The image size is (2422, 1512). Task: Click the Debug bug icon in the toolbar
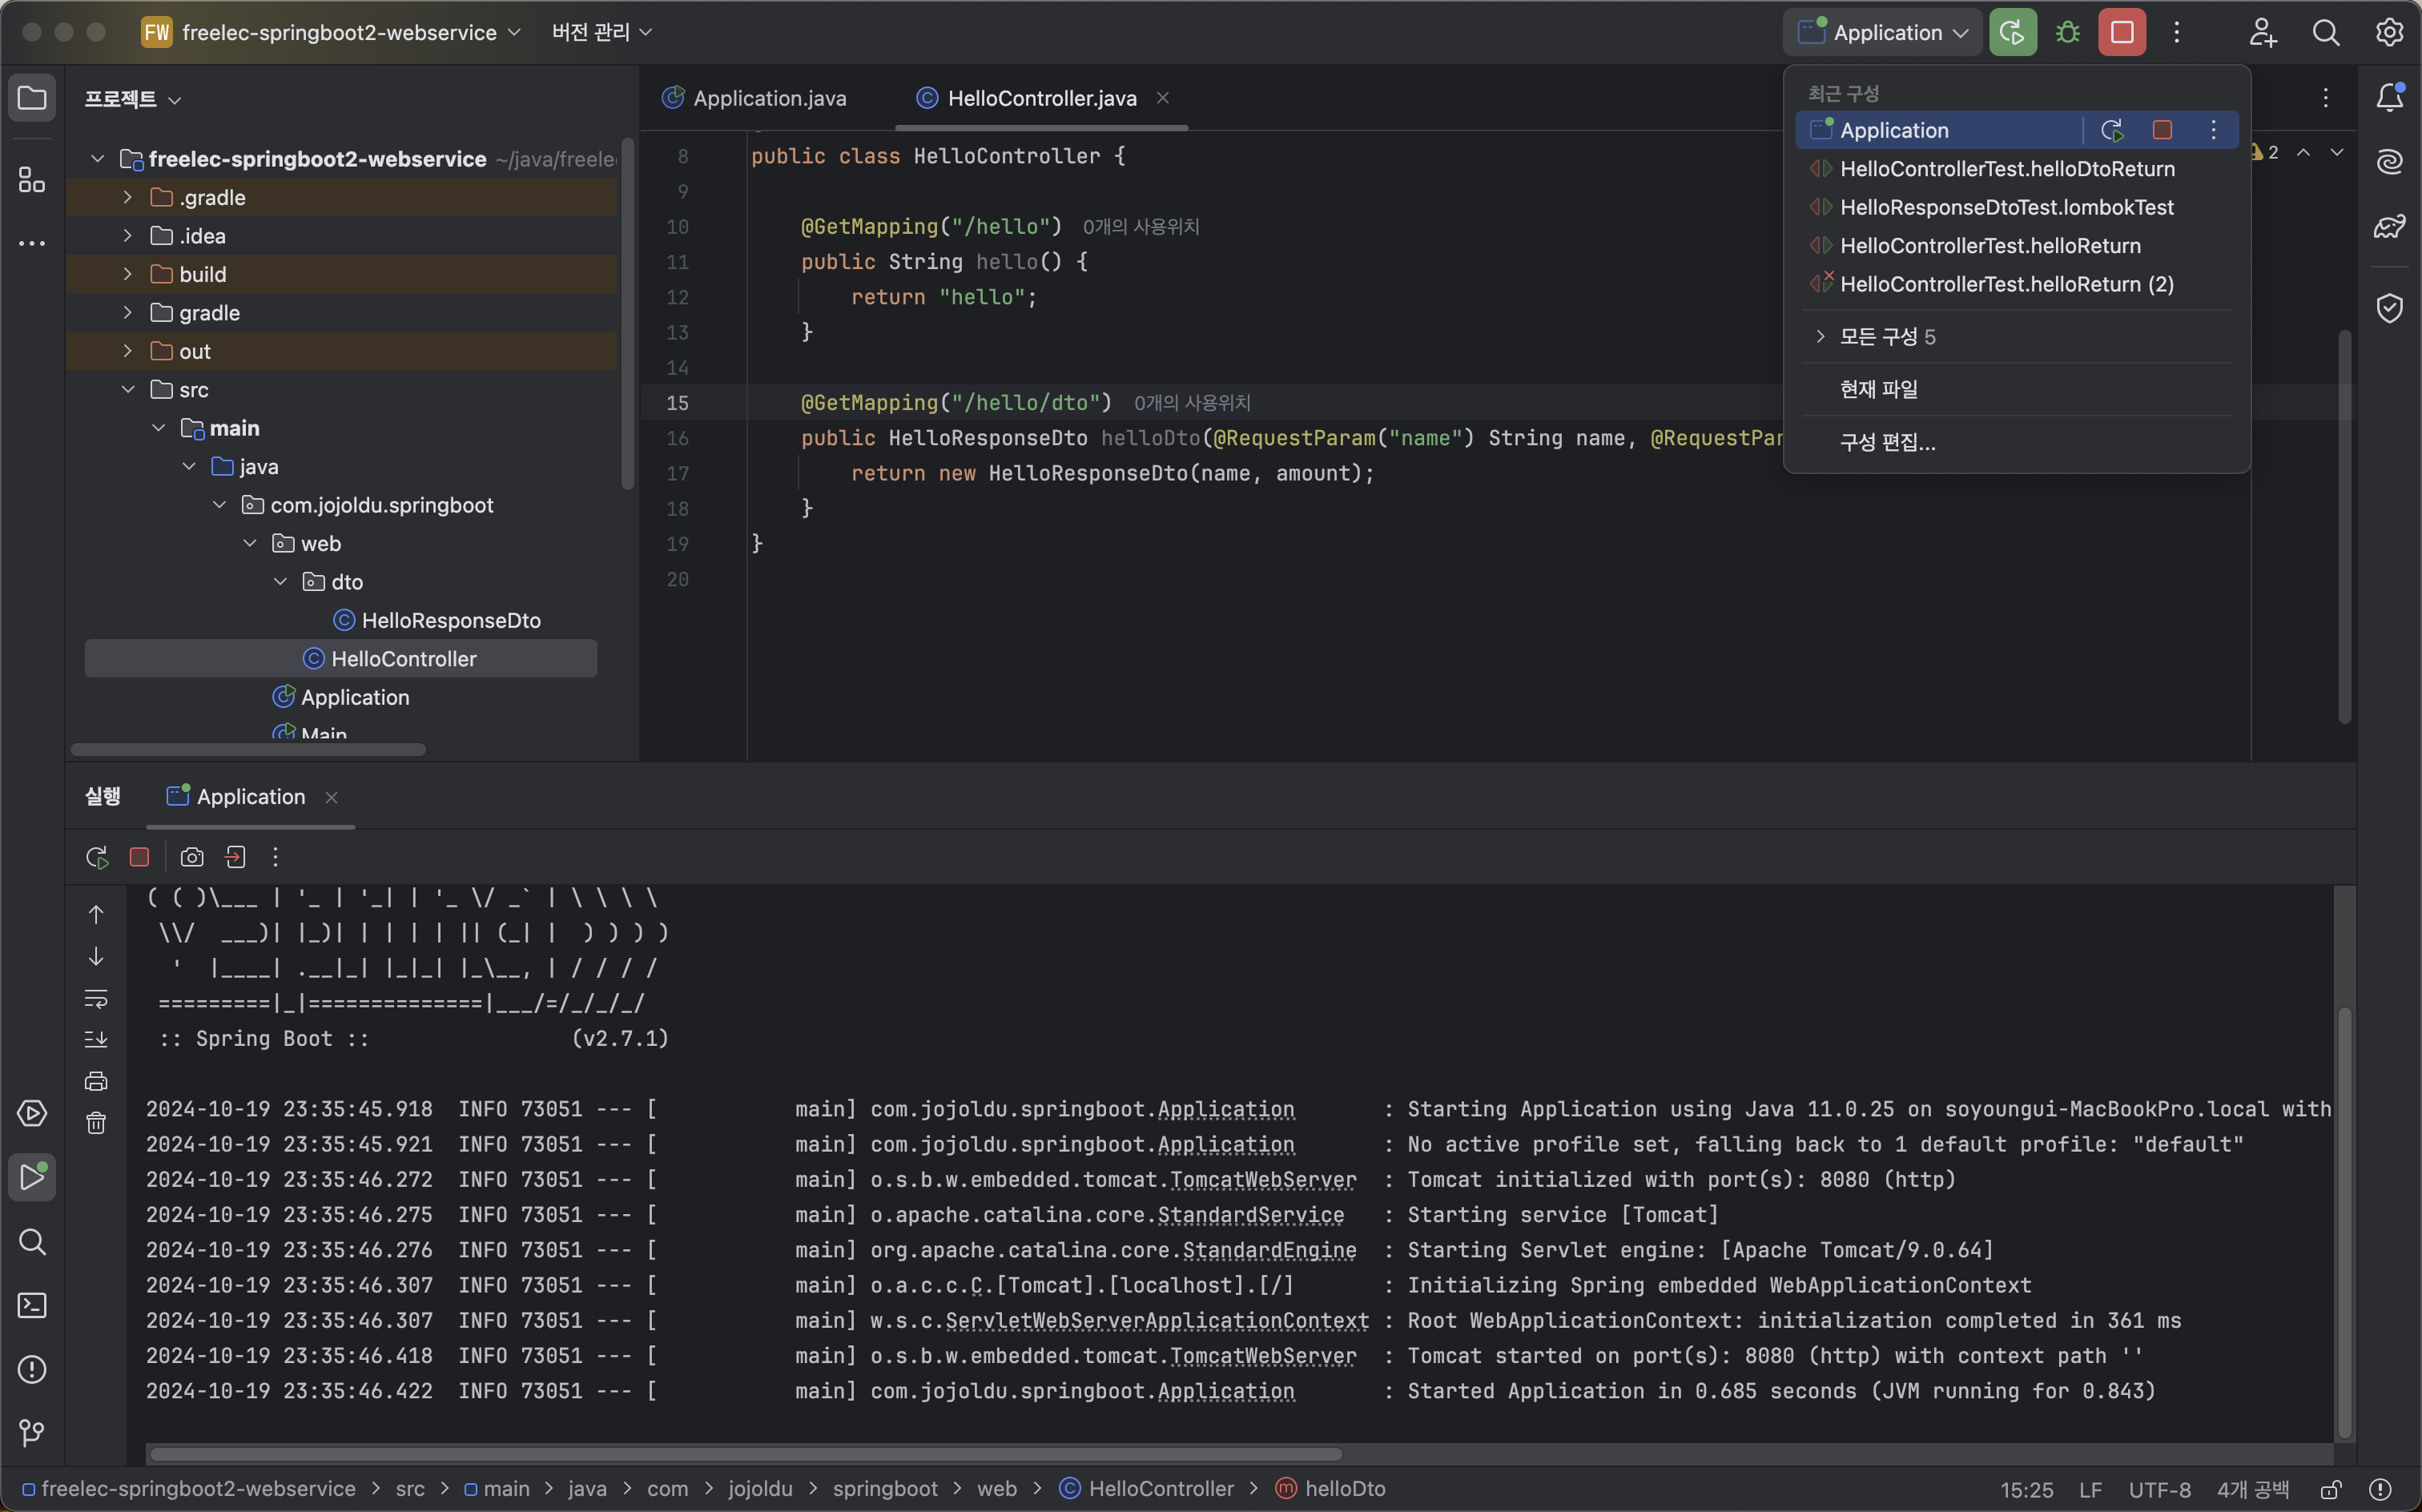pyautogui.click(x=2067, y=33)
